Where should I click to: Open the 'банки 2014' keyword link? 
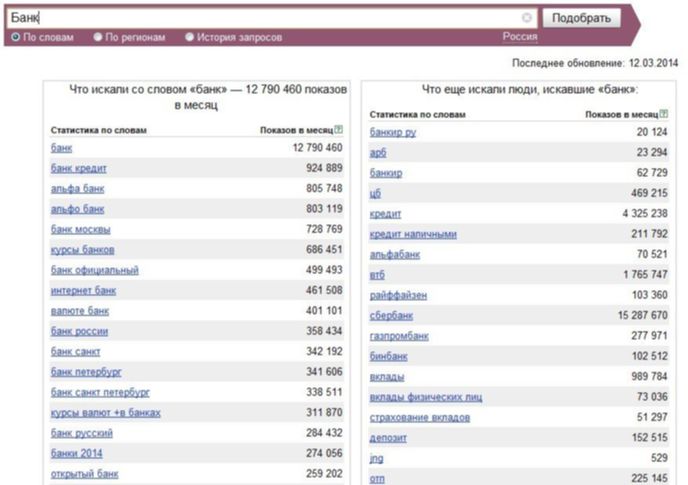tap(77, 453)
